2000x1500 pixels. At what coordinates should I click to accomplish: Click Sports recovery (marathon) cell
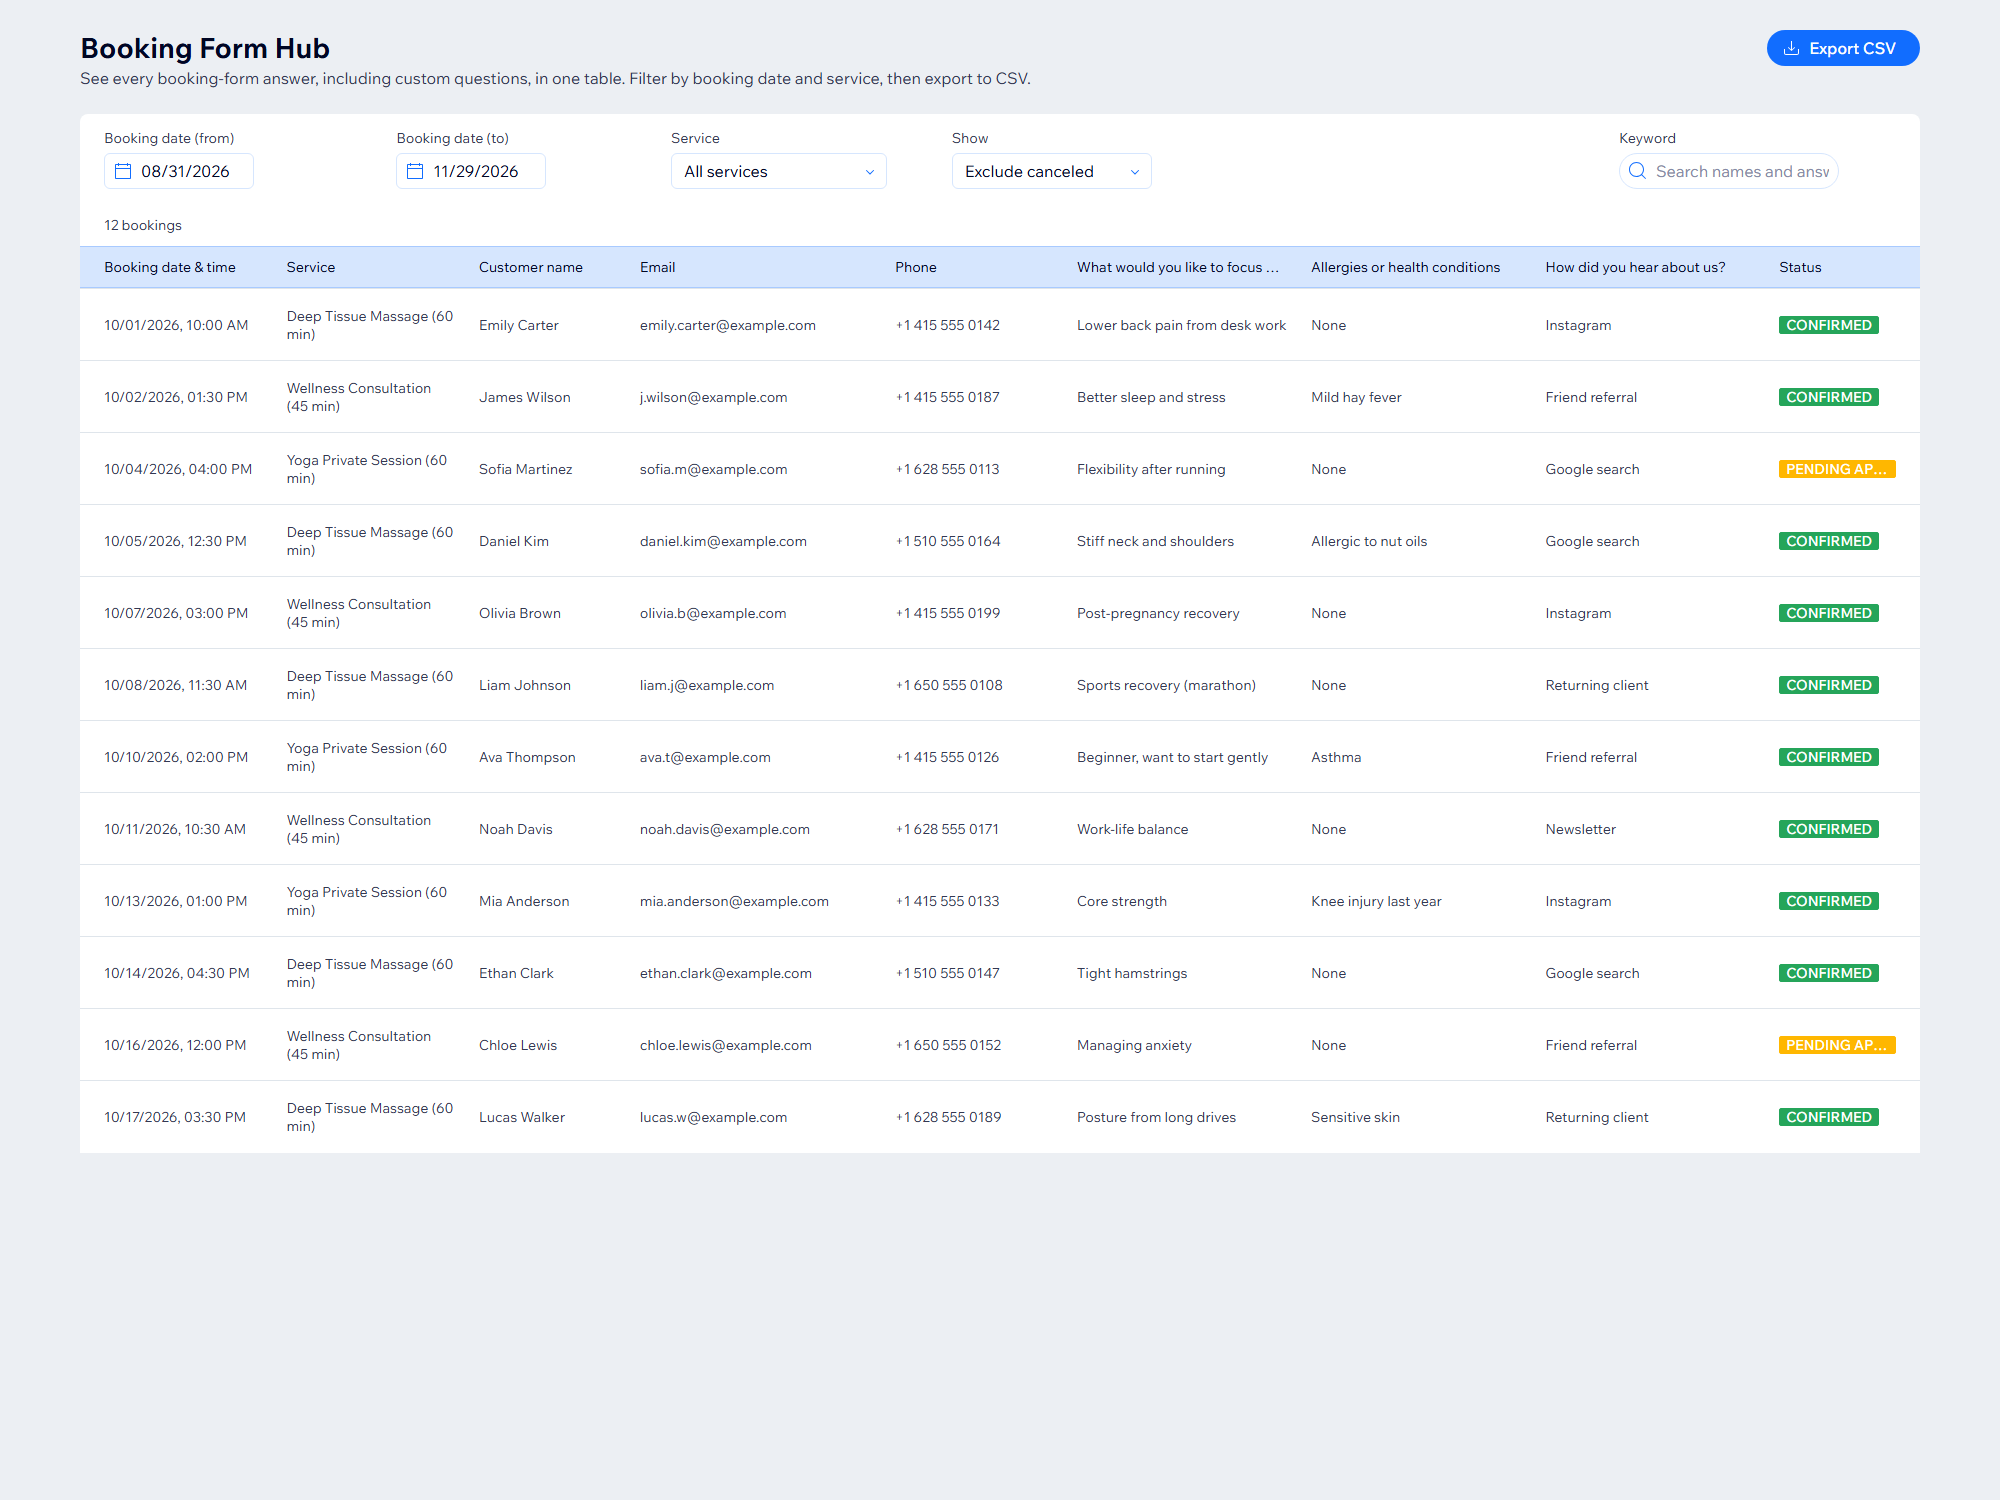tap(1166, 685)
